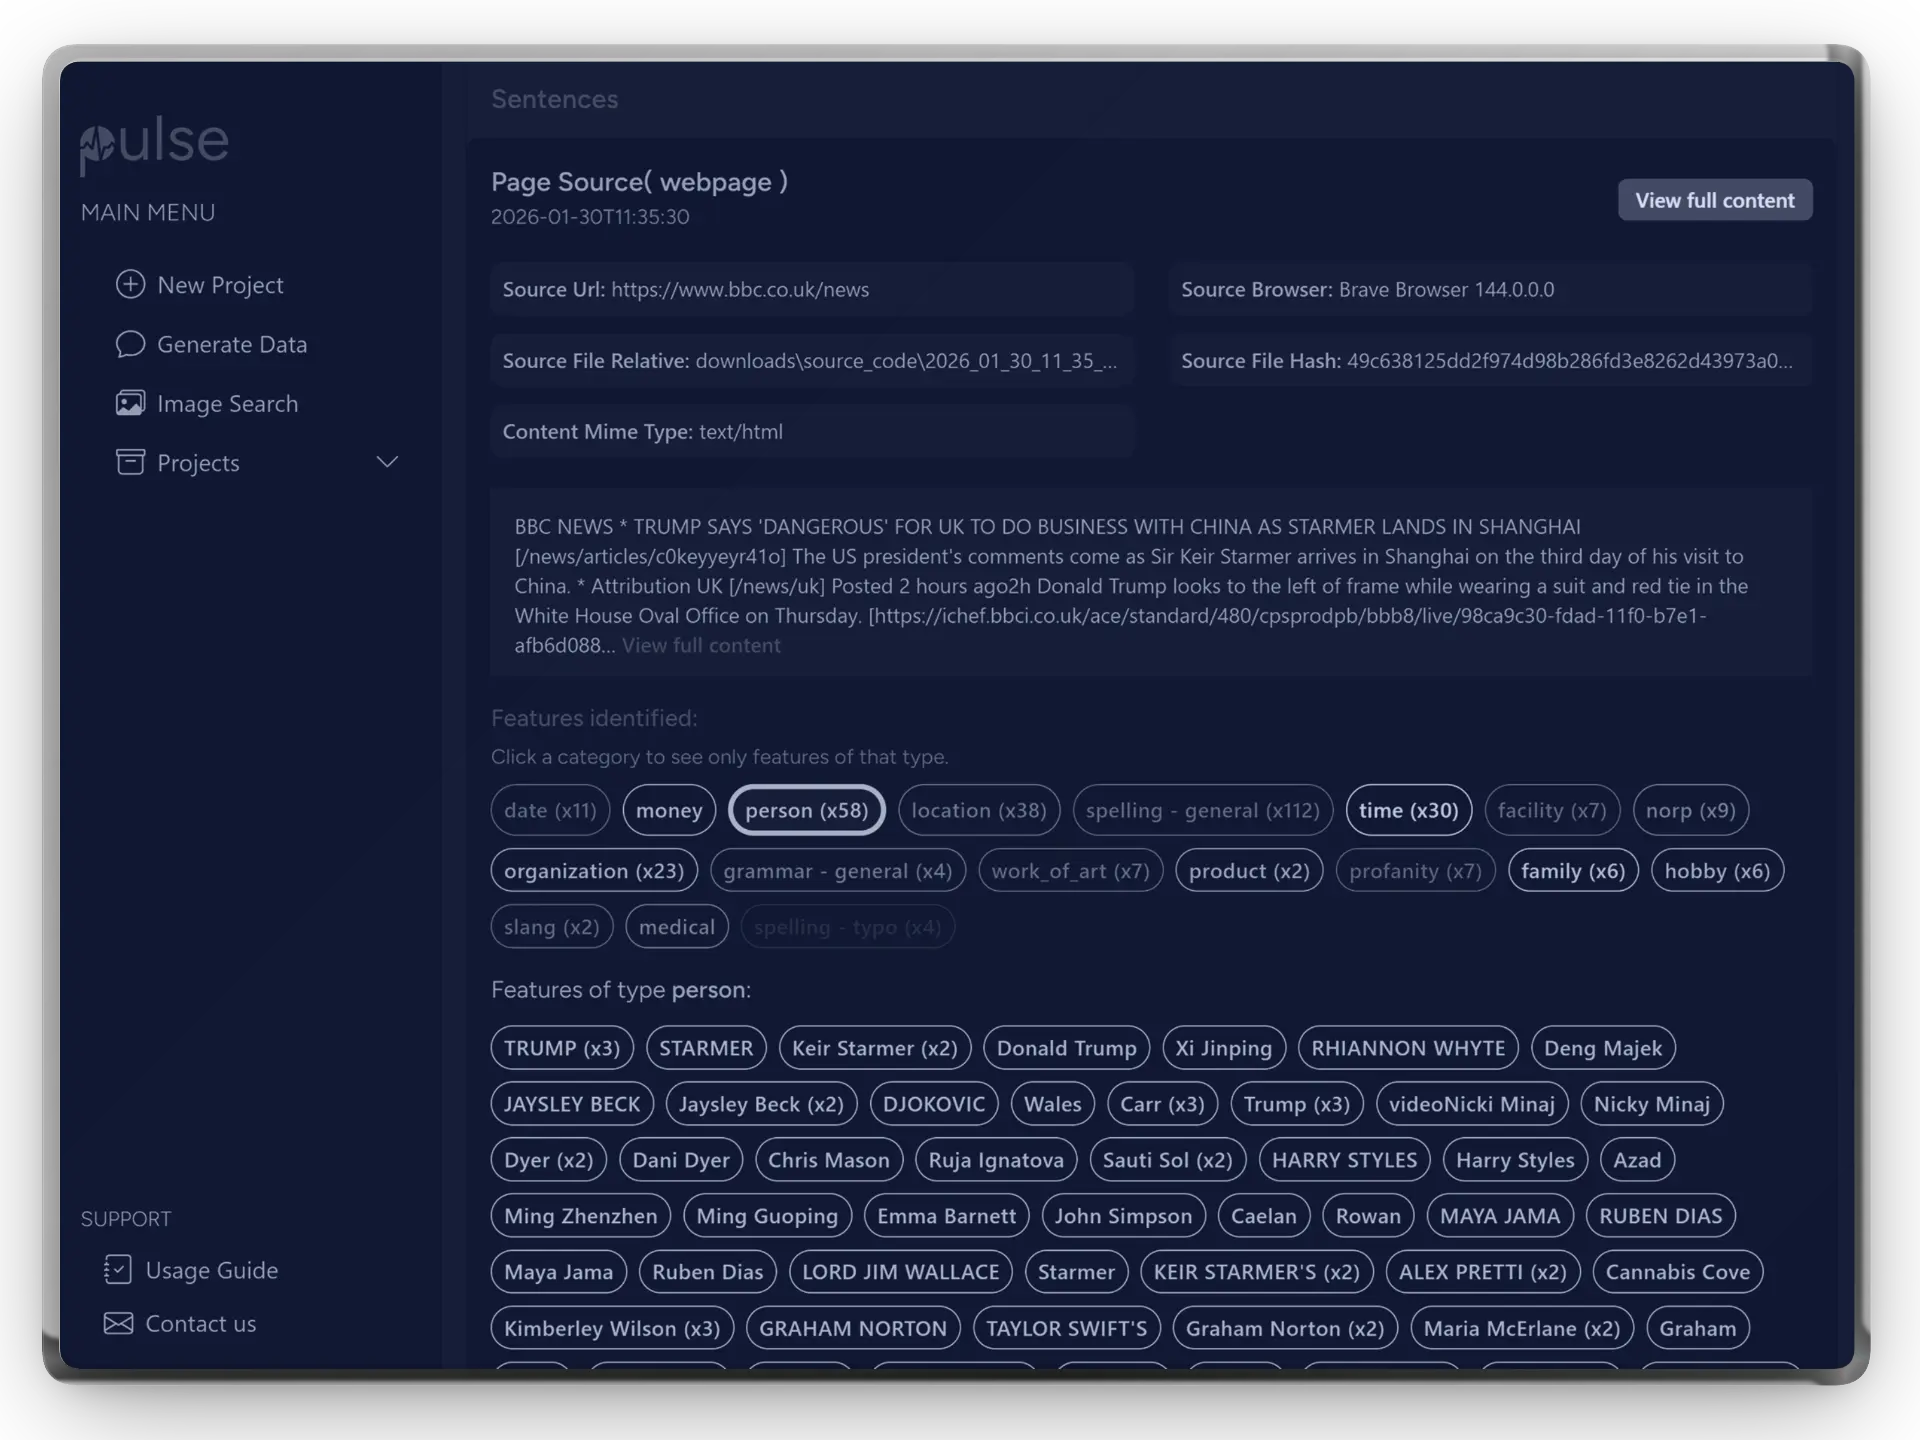Select the slang (x2) category chip
The image size is (1920, 1440).
click(552, 927)
